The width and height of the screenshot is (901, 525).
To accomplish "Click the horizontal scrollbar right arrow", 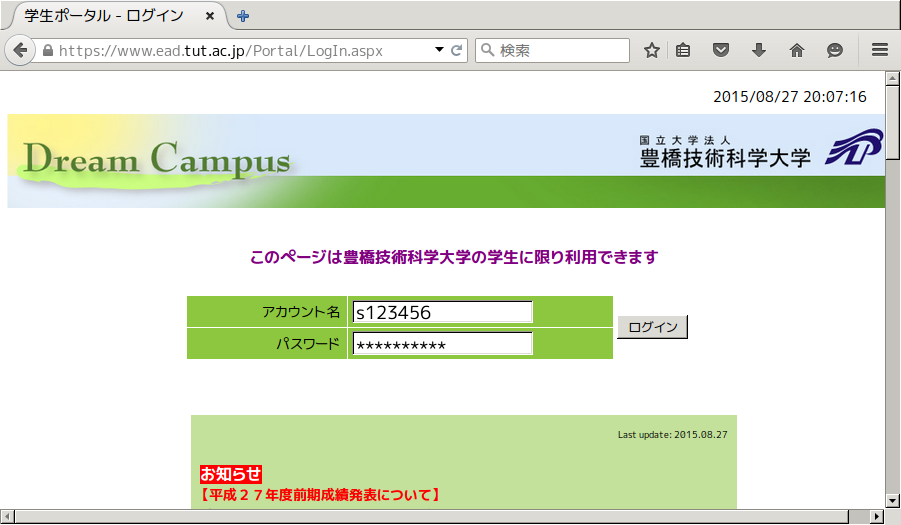I will click(x=877, y=516).
